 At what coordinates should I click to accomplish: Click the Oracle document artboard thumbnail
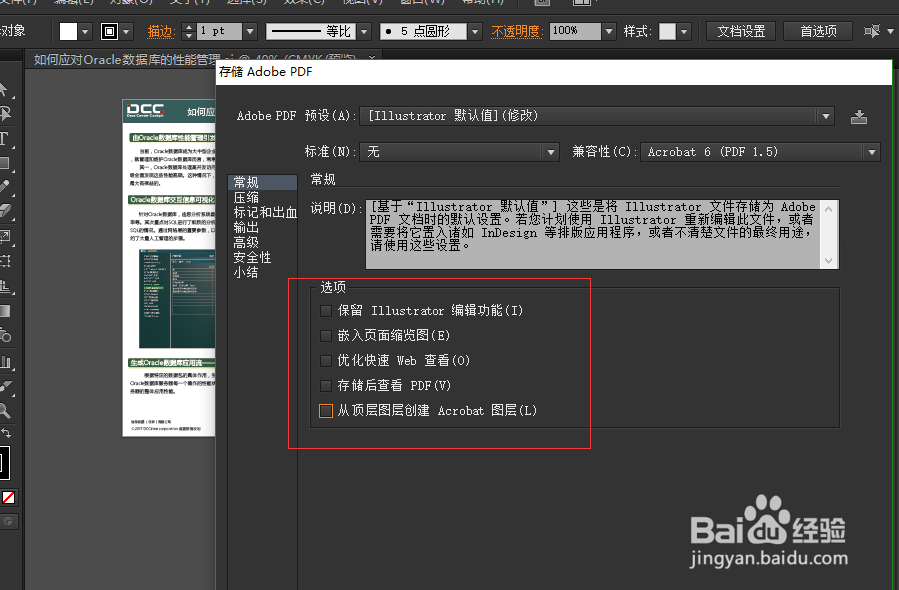click(169, 268)
